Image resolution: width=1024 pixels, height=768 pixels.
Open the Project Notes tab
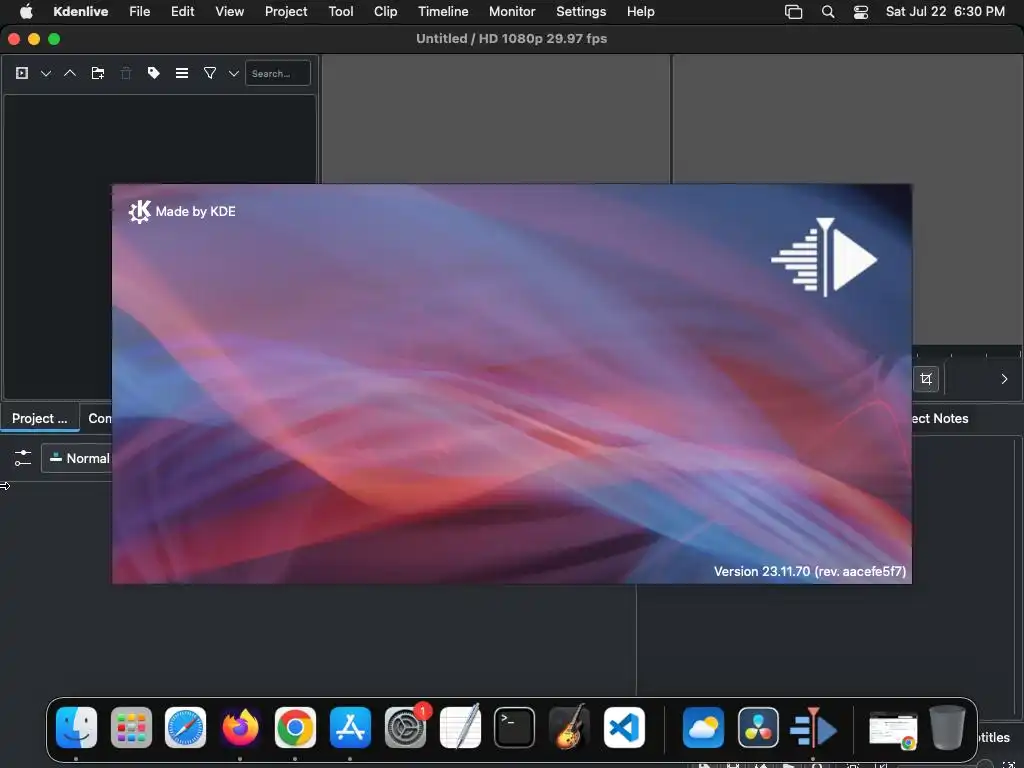coord(940,419)
